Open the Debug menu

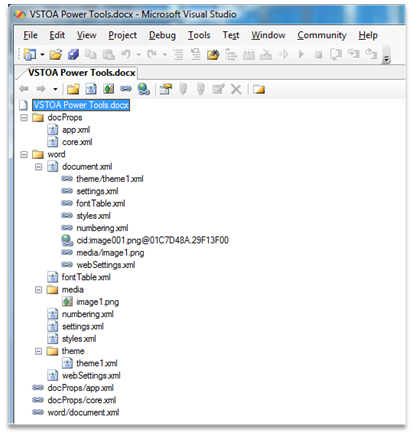pyautogui.click(x=162, y=35)
